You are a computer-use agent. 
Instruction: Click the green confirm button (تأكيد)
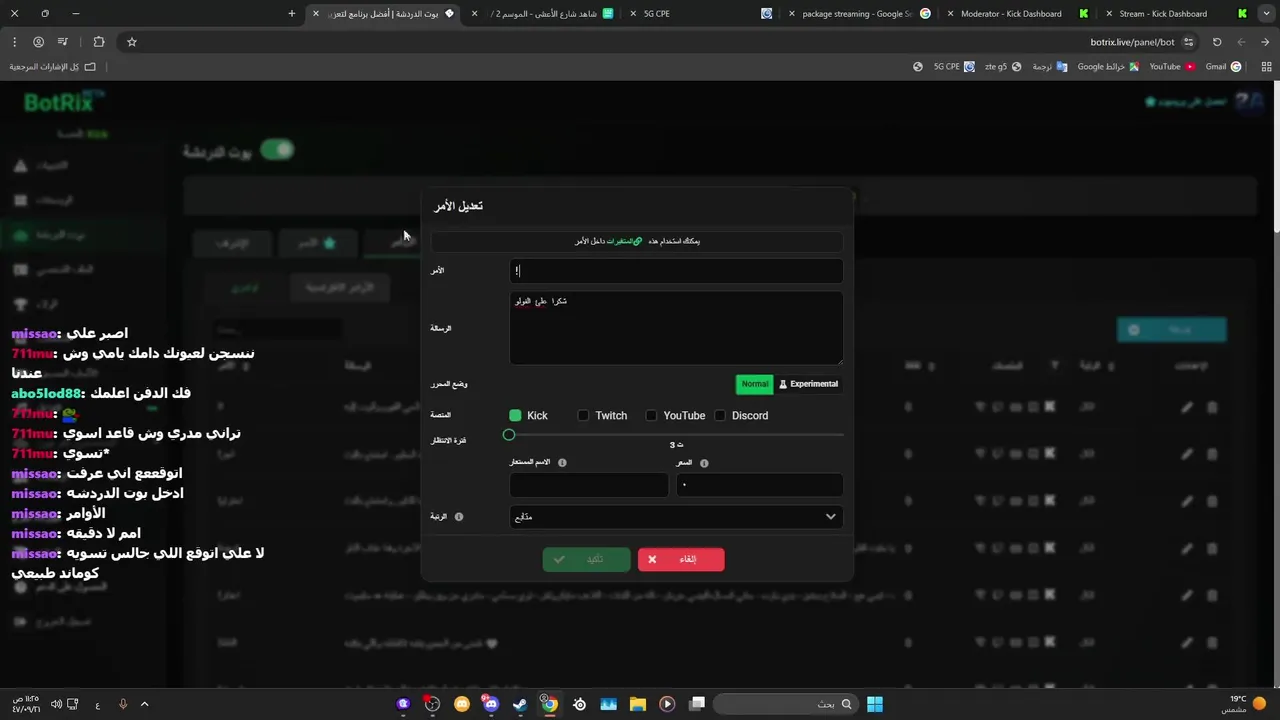click(x=587, y=559)
